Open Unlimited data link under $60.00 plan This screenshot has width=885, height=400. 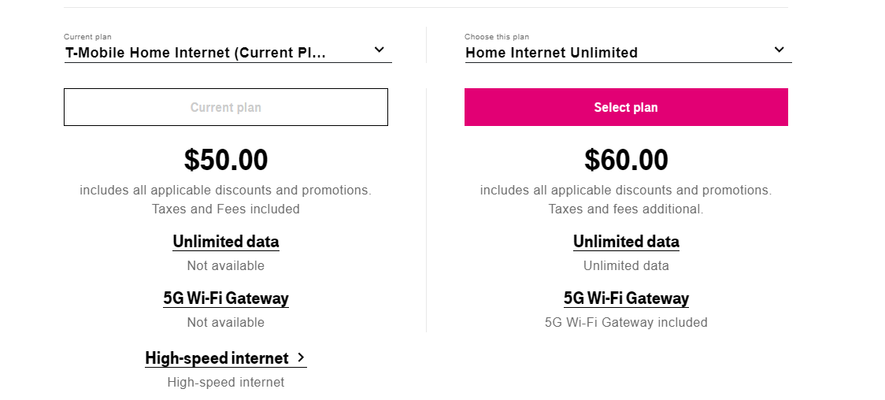click(626, 242)
